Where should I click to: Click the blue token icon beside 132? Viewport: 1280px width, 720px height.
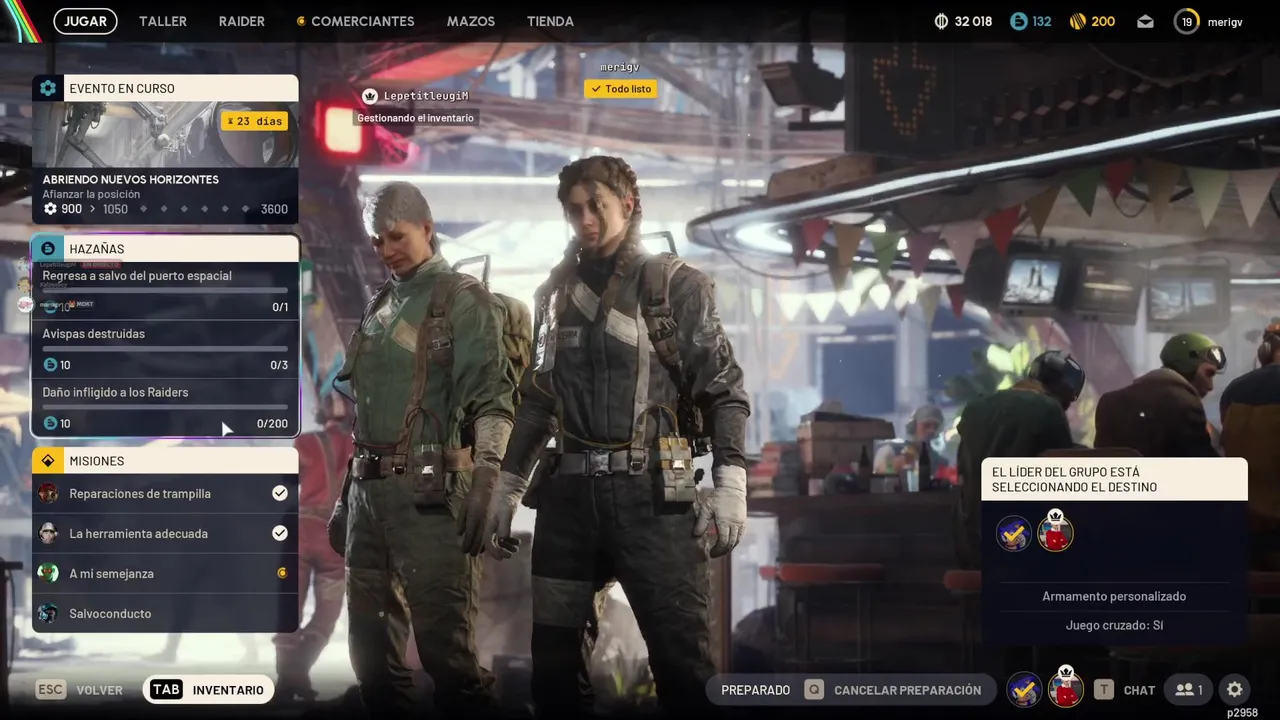[x=1018, y=21]
